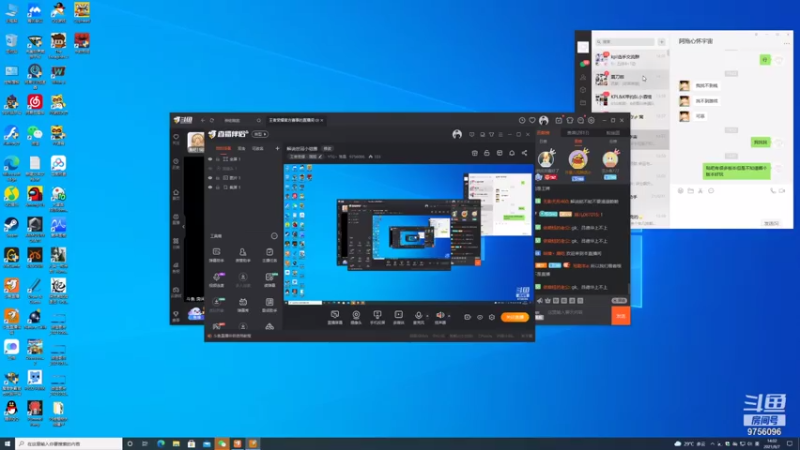Click the trash icon above the preview
This screenshot has width=800, height=450.
pos(474,153)
